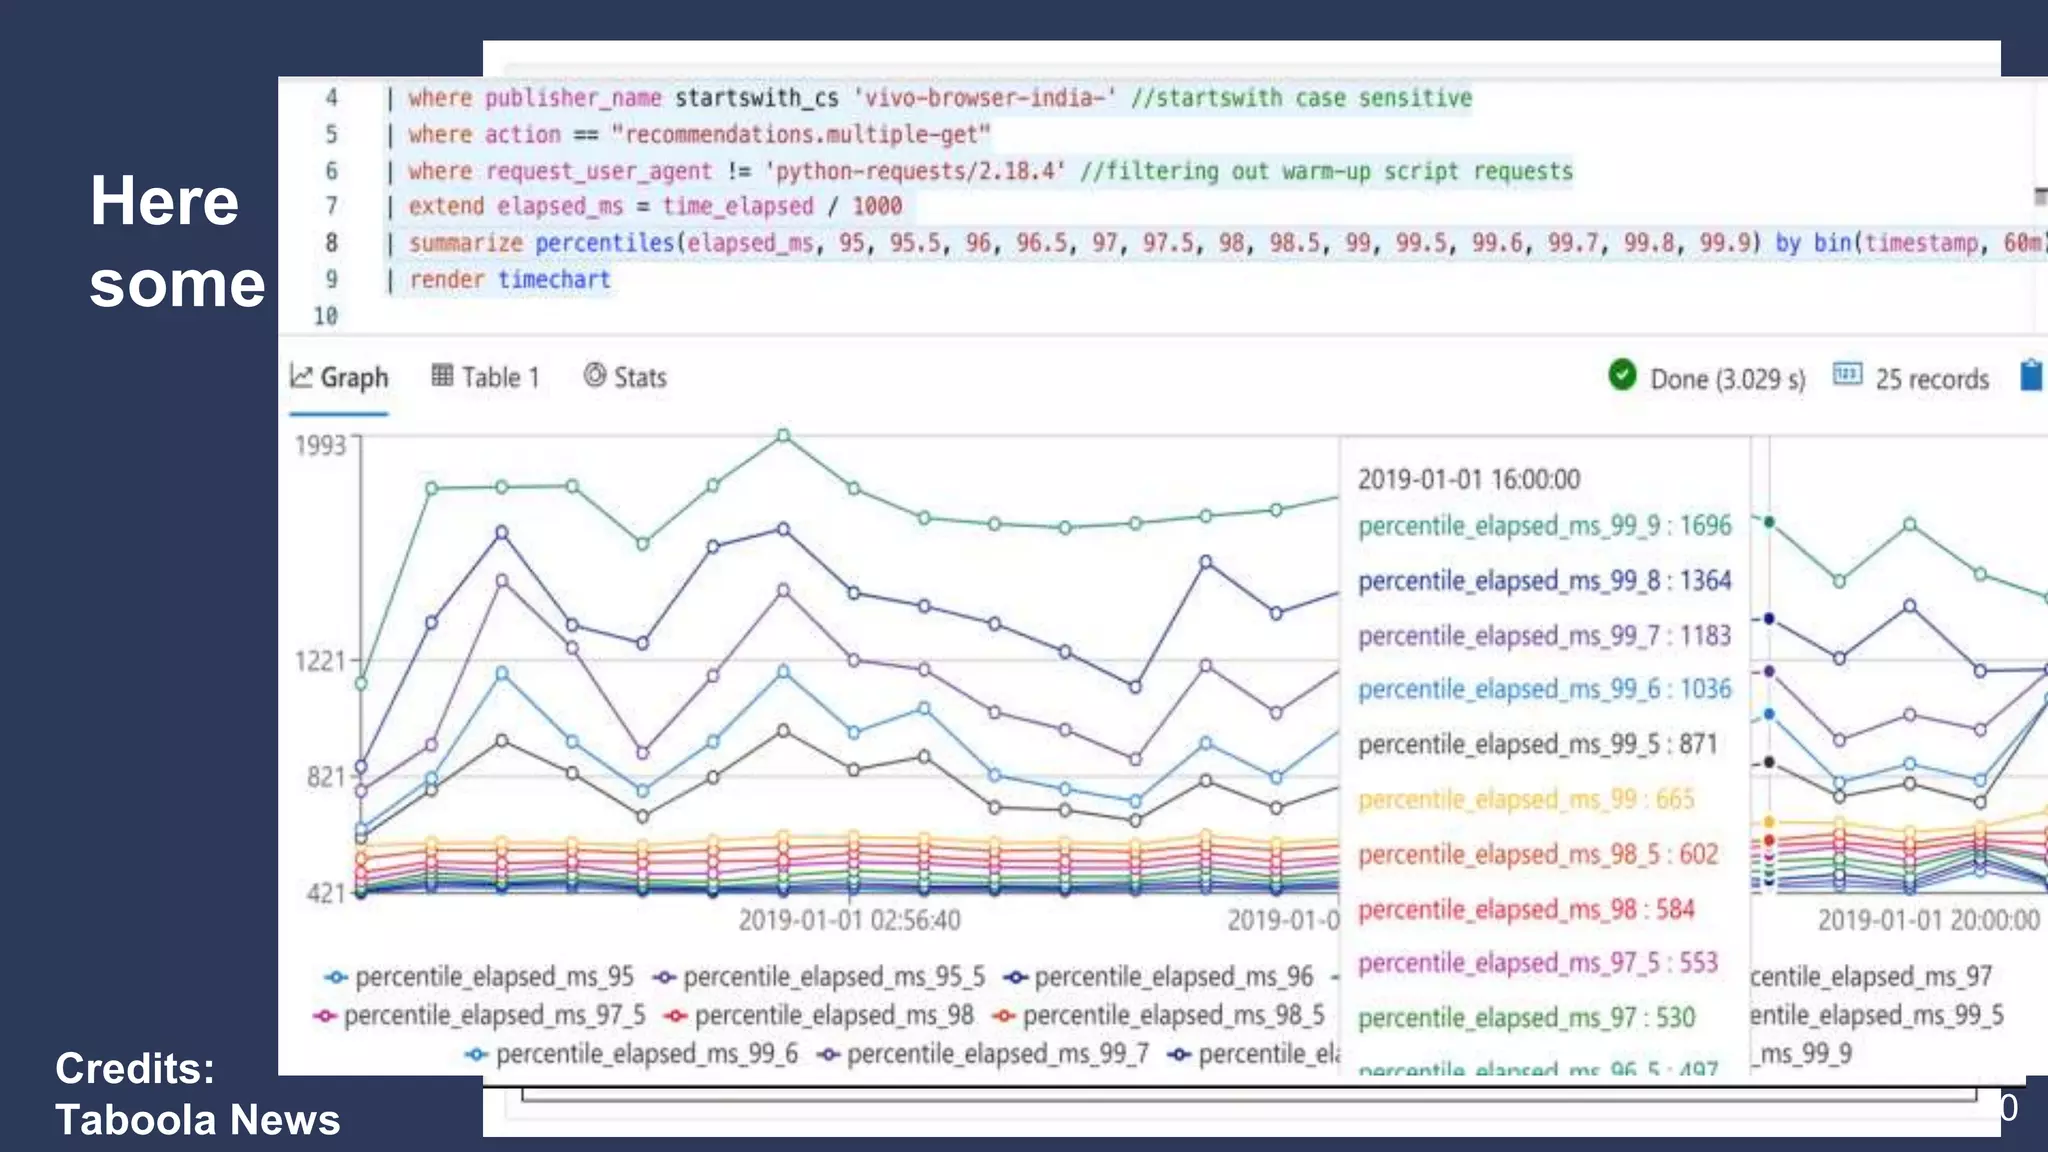This screenshot has height=1152, width=2048.
Task: Click the blue clipboard copy icon
Action: [2031, 375]
